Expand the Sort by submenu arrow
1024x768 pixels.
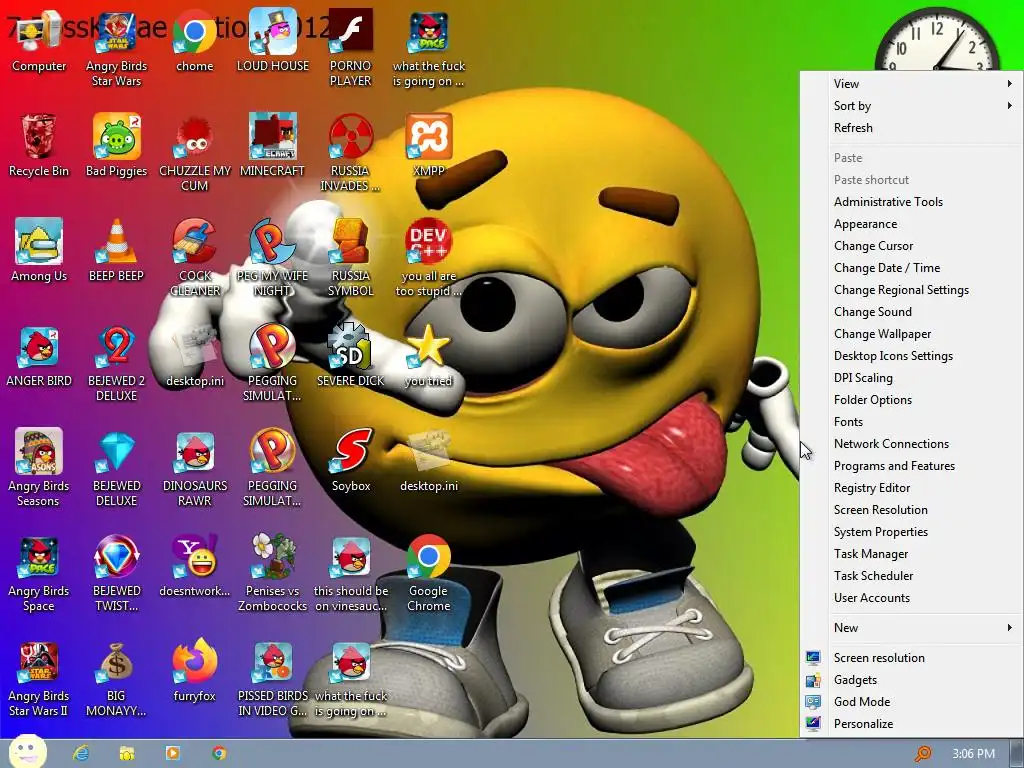pyautogui.click(x=1010, y=106)
